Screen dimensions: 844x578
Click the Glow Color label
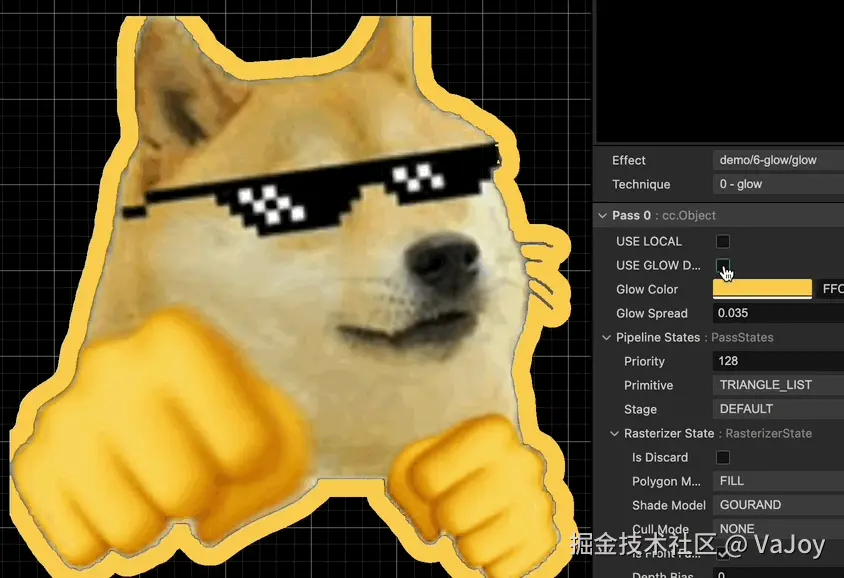coord(647,290)
